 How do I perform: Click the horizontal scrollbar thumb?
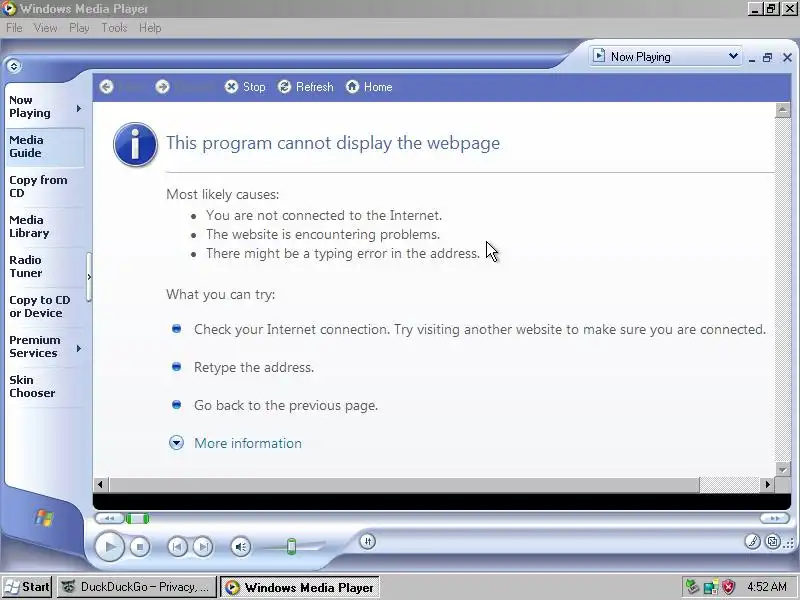[x=404, y=485]
